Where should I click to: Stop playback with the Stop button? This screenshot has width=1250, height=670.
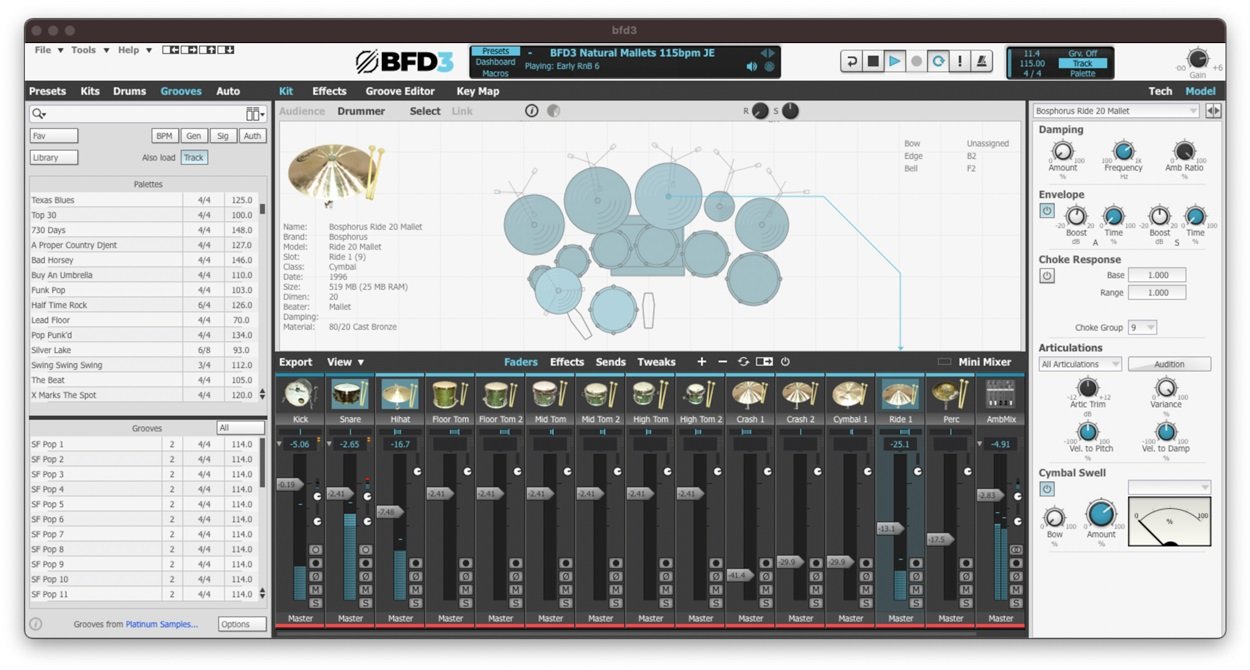[873, 61]
